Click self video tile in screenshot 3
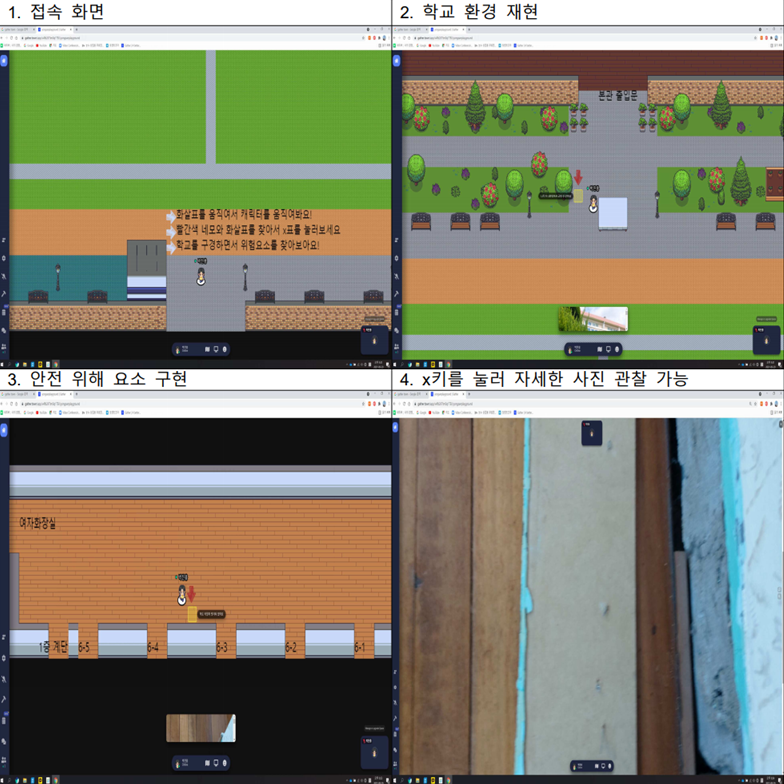Image resolution: width=784 pixels, height=784 pixels. (374, 752)
